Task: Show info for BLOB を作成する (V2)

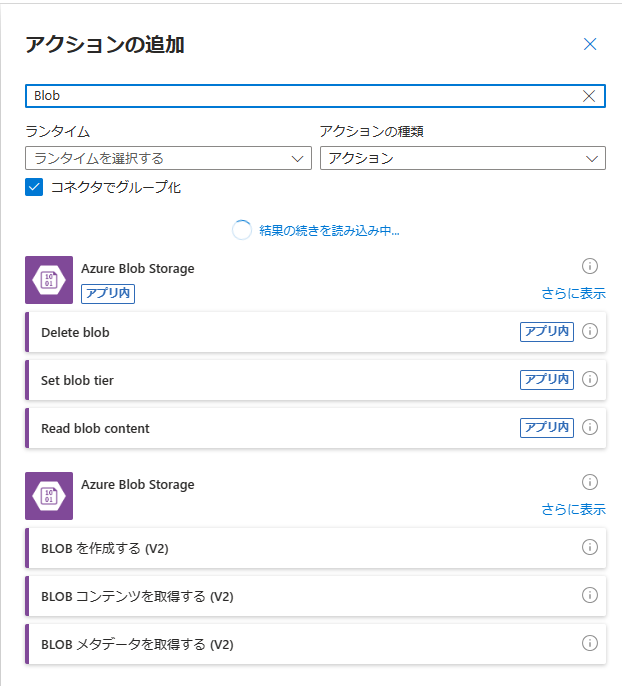Action: [x=590, y=547]
